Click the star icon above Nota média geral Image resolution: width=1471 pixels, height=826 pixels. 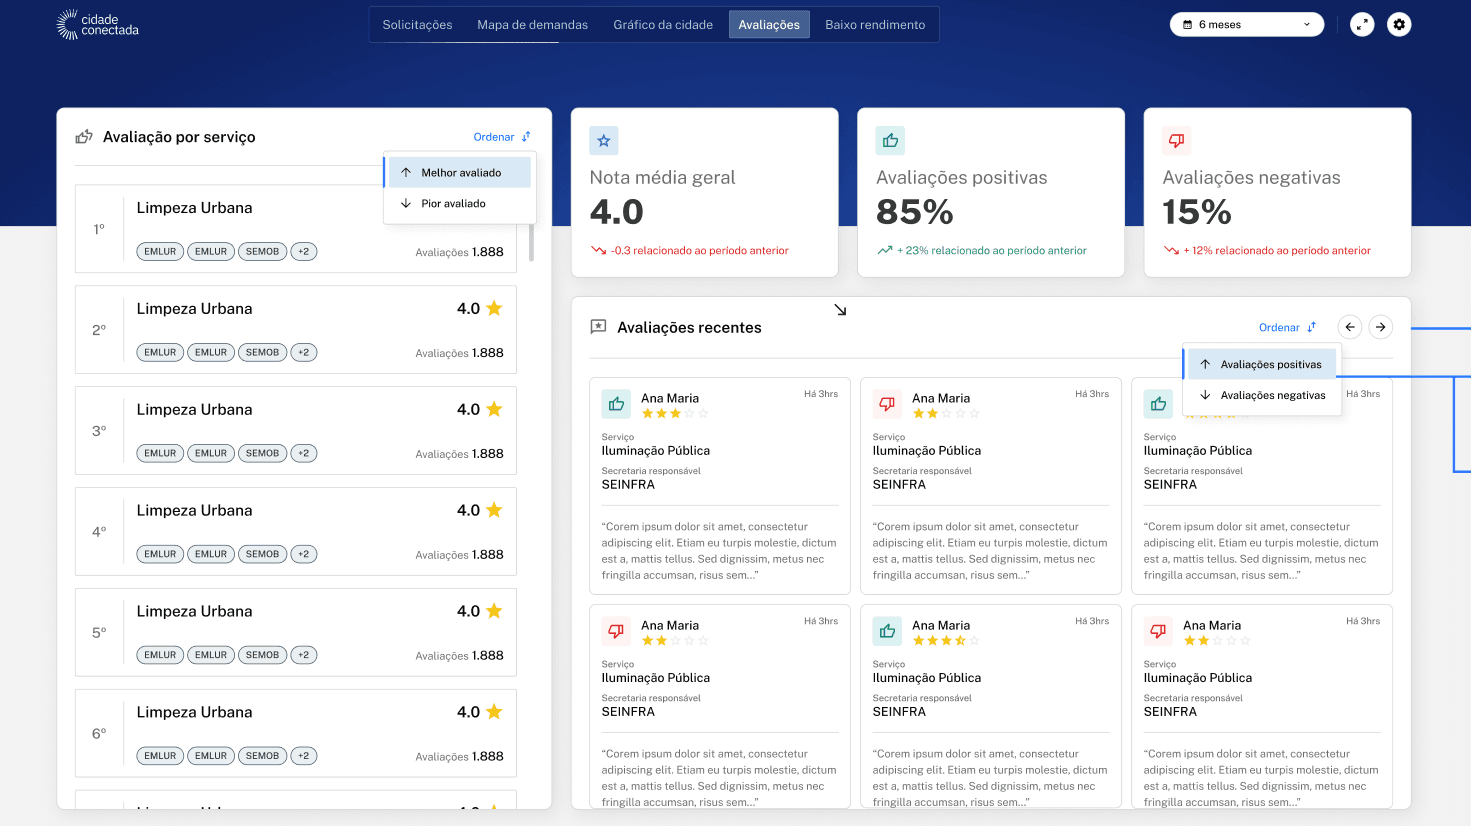pyautogui.click(x=604, y=141)
